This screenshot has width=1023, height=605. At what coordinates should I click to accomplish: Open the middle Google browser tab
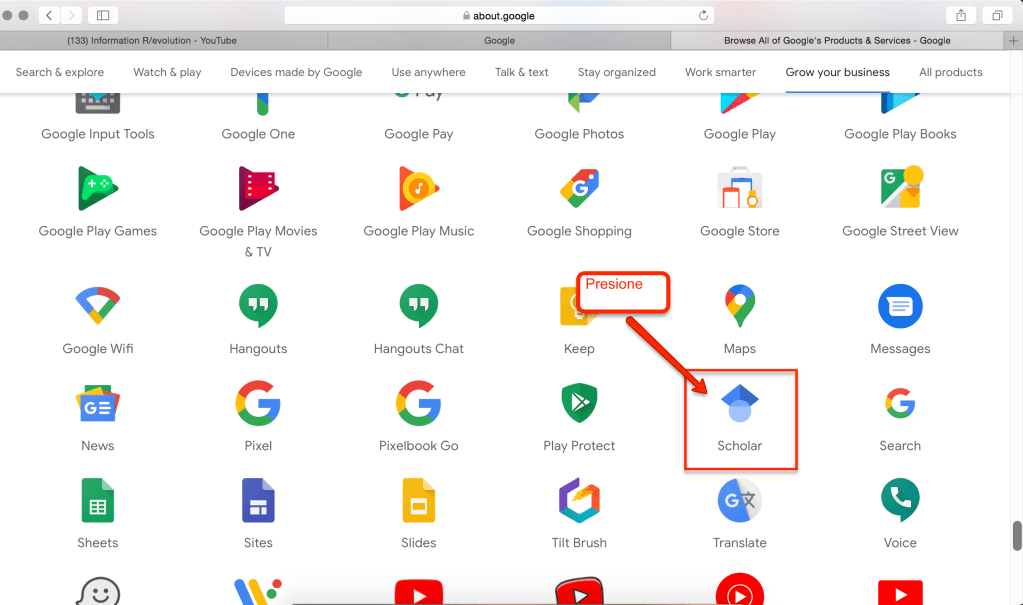[x=499, y=40]
